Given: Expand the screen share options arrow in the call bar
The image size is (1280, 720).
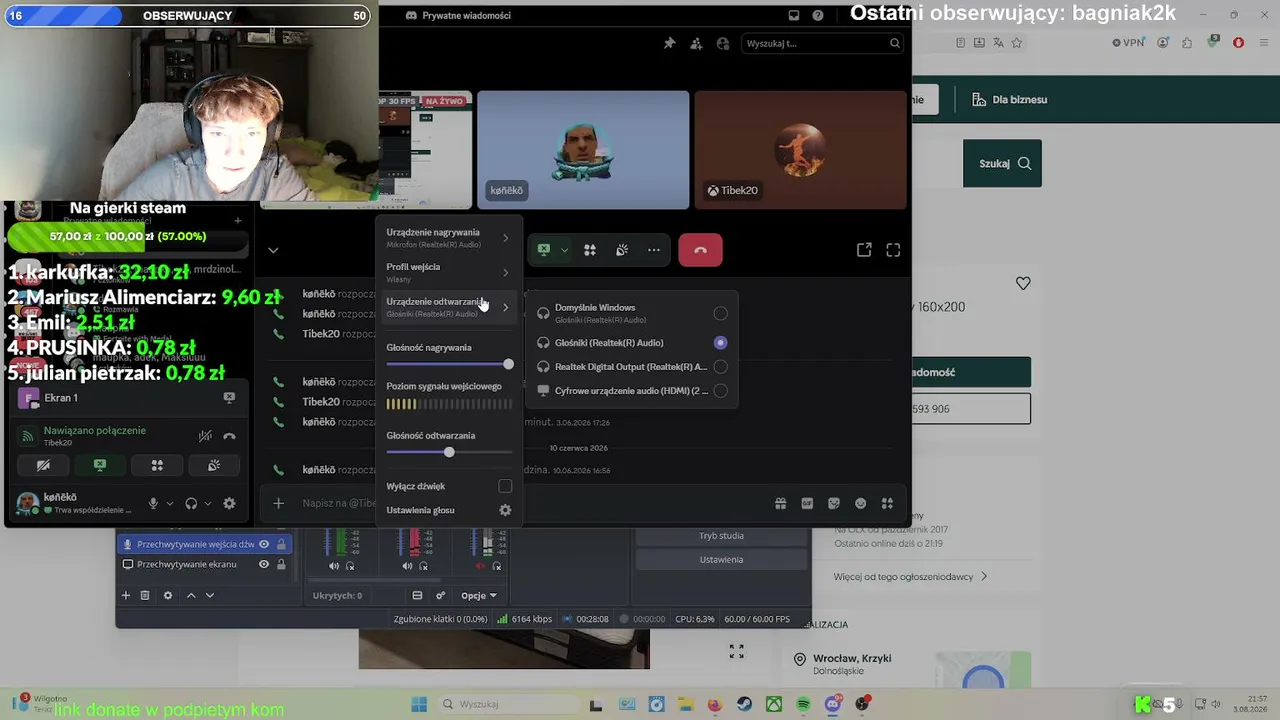Looking at the screenshot, I should click(x=564, y=250).
